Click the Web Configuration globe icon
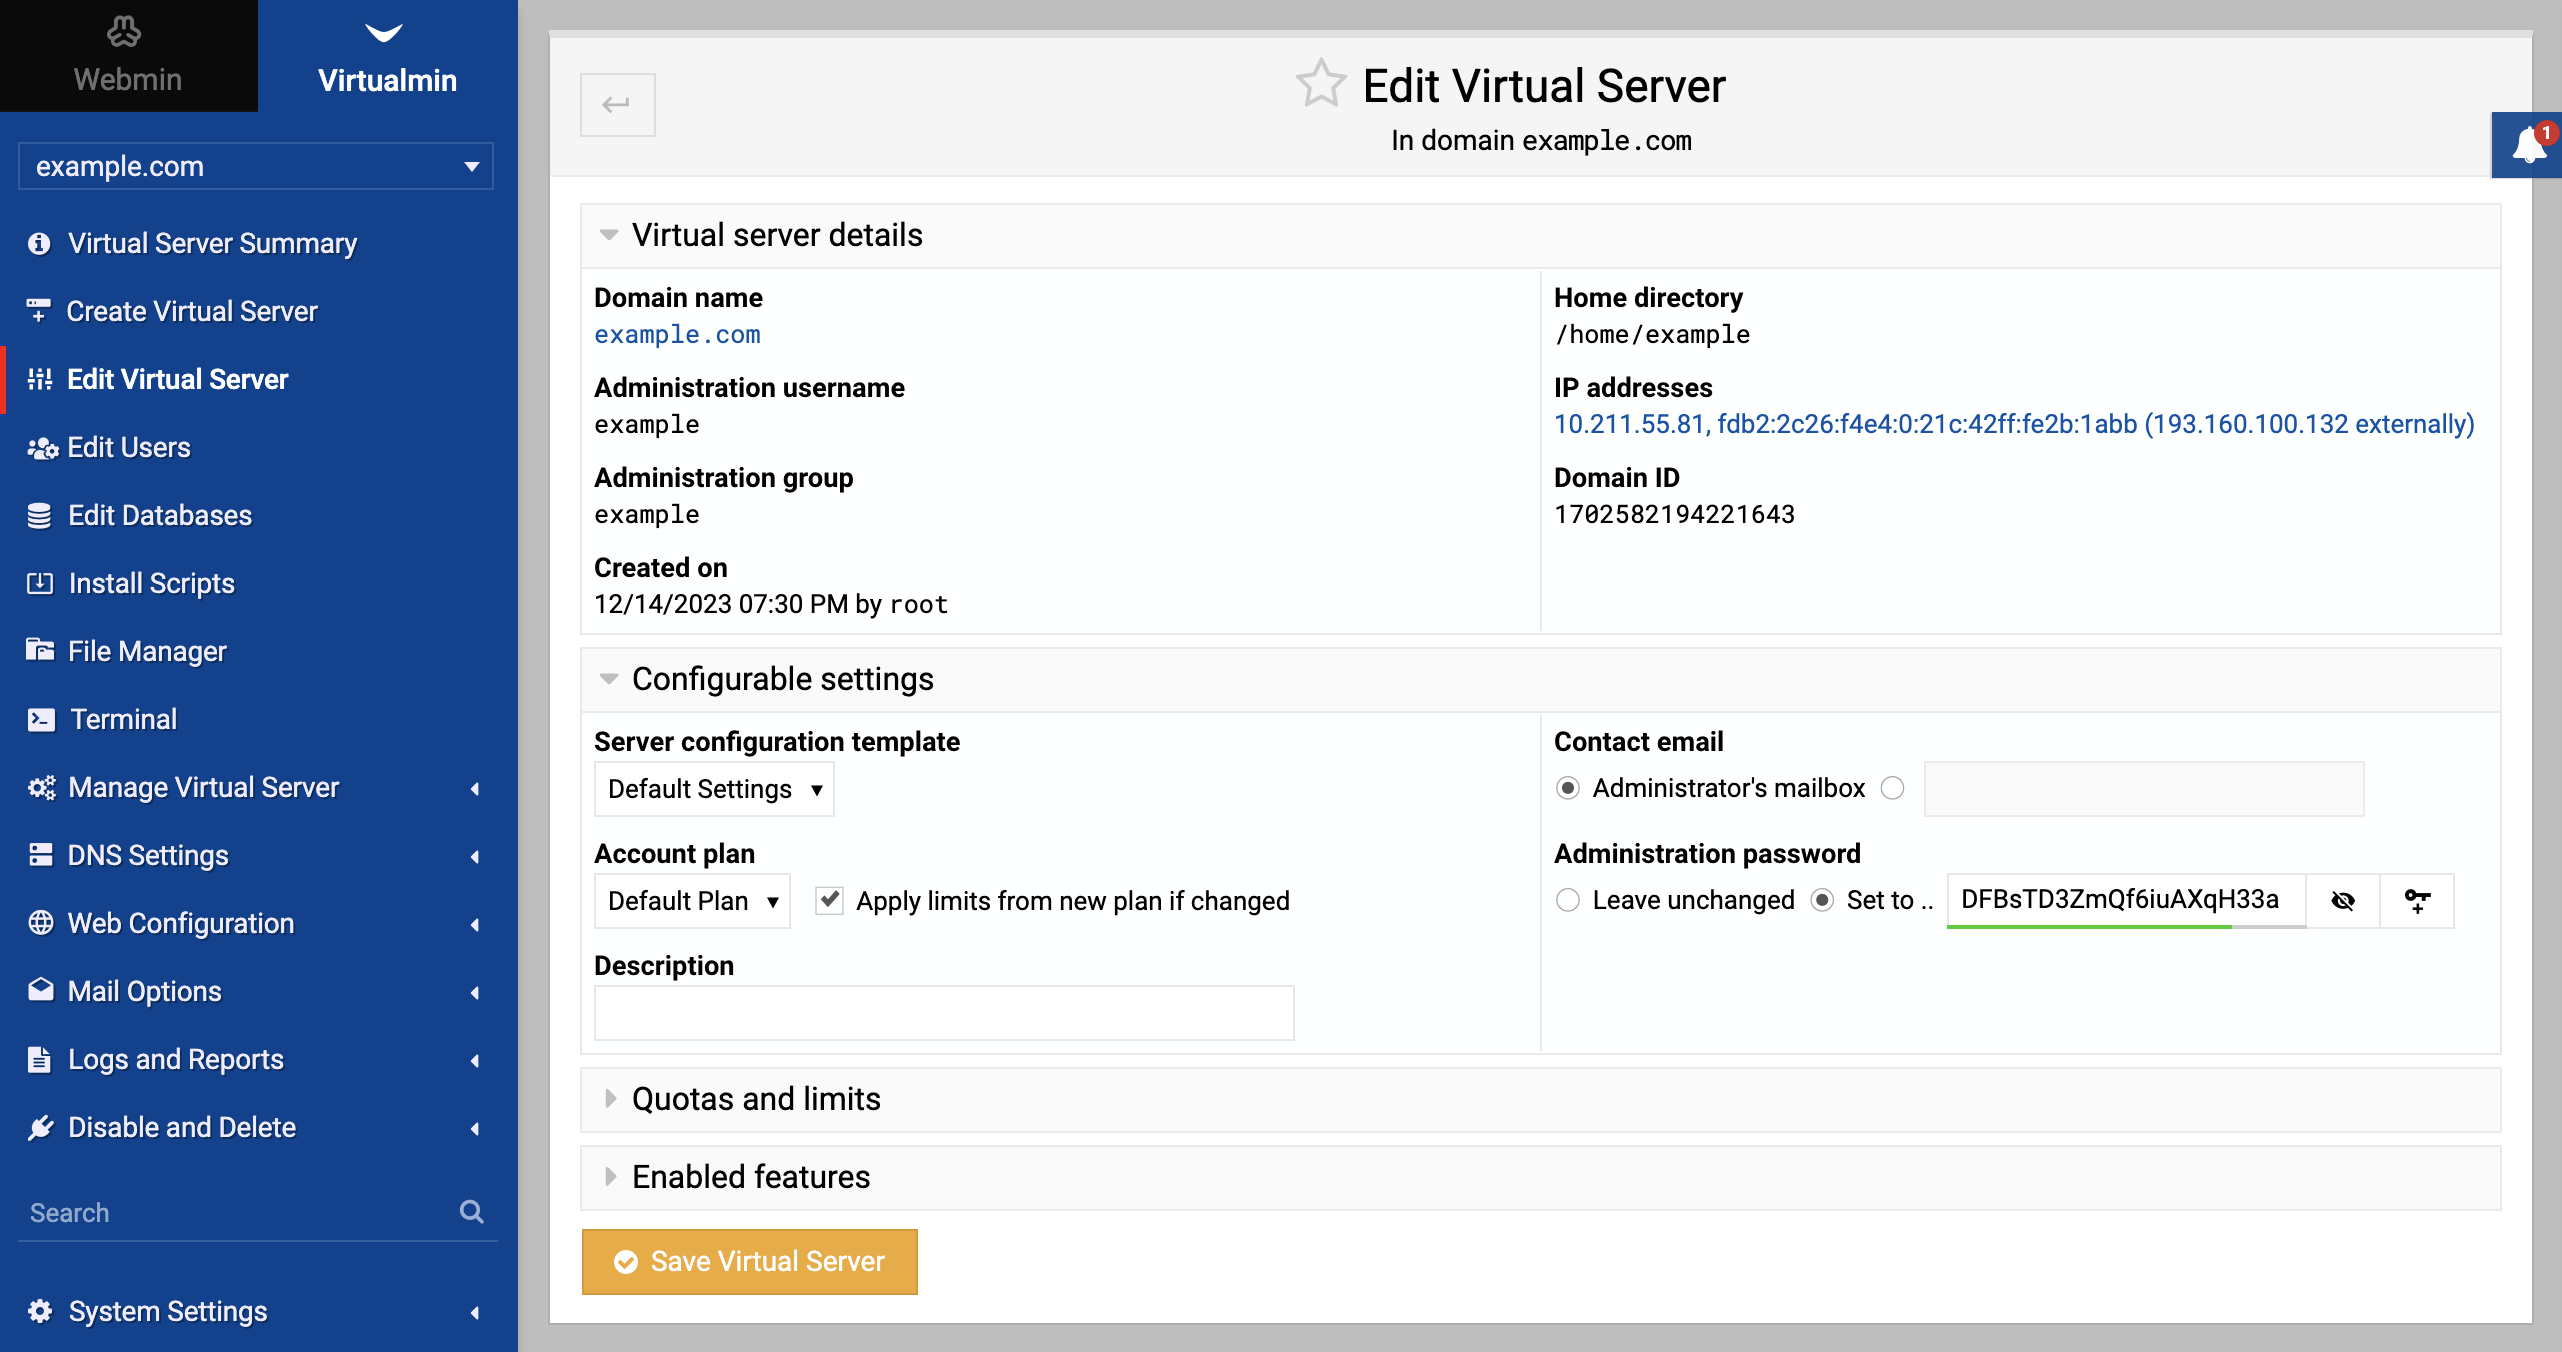The width and height of the screenshot is (2562, 1352). click(40, 922)
